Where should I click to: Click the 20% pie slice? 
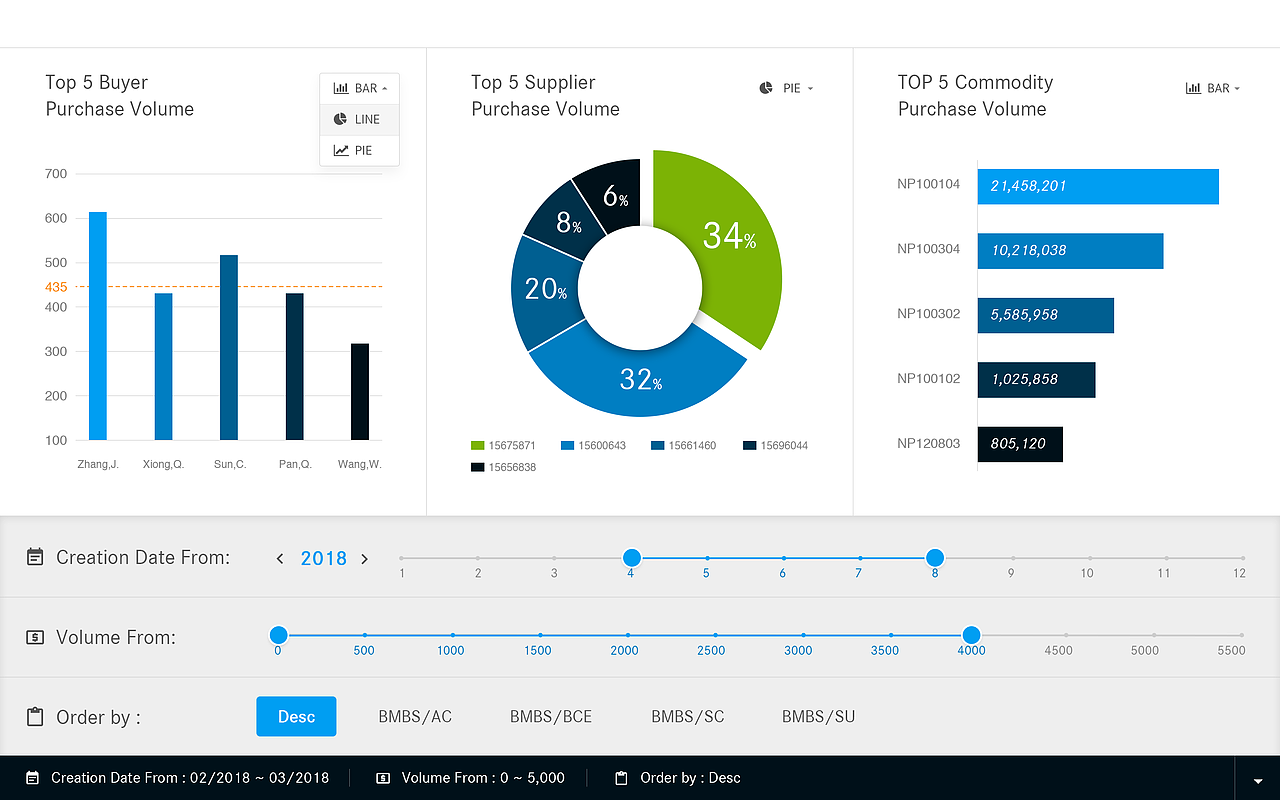click(x=547, y=290)
